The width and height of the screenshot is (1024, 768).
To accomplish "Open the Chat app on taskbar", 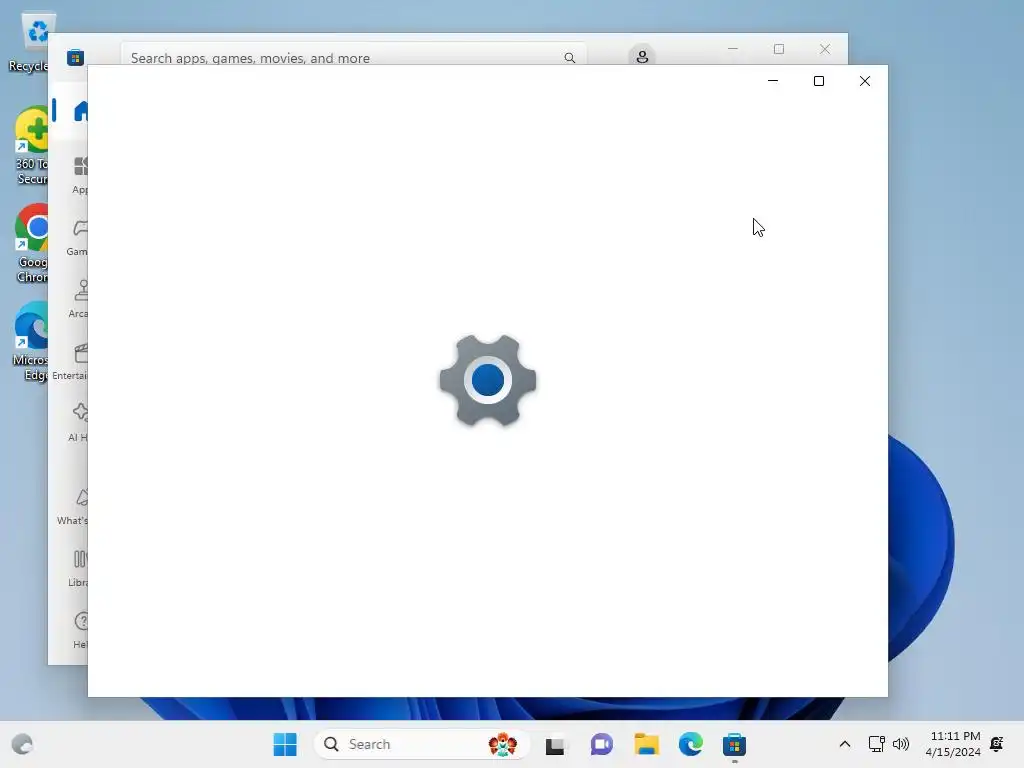I will (601, 744).
